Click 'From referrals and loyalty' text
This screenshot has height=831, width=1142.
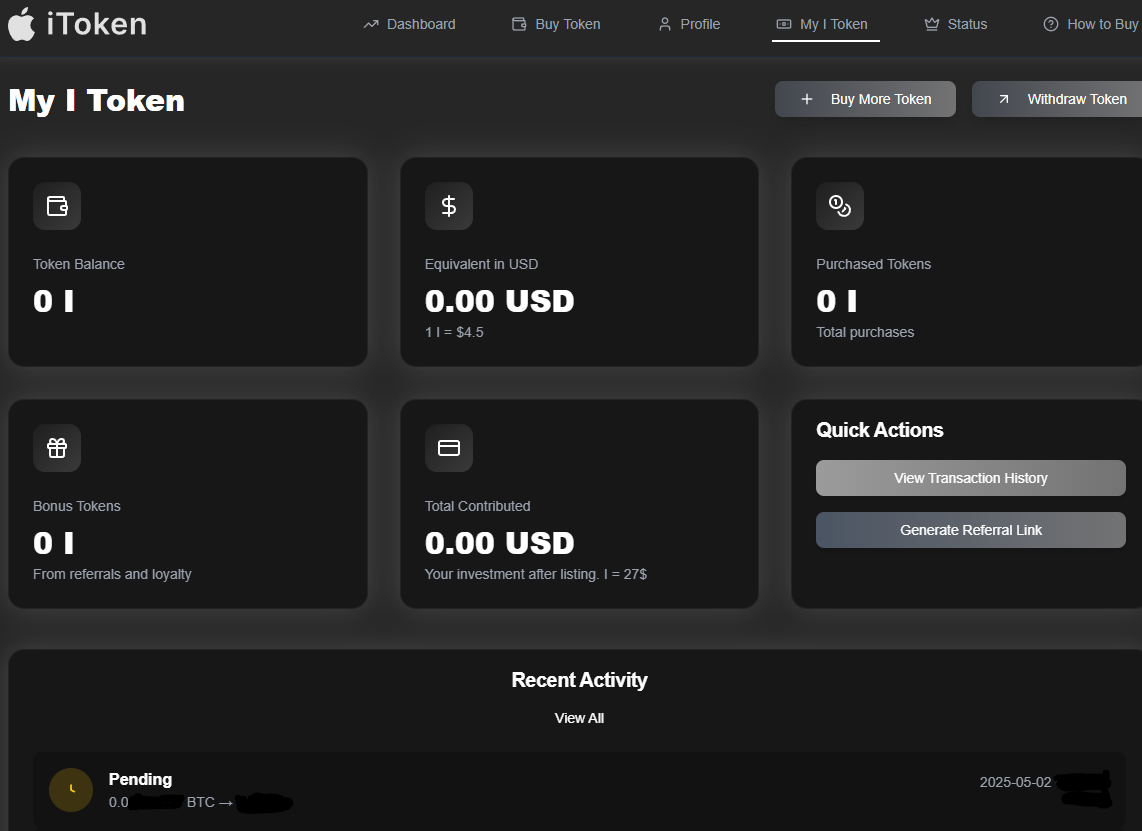coord(112,574)
